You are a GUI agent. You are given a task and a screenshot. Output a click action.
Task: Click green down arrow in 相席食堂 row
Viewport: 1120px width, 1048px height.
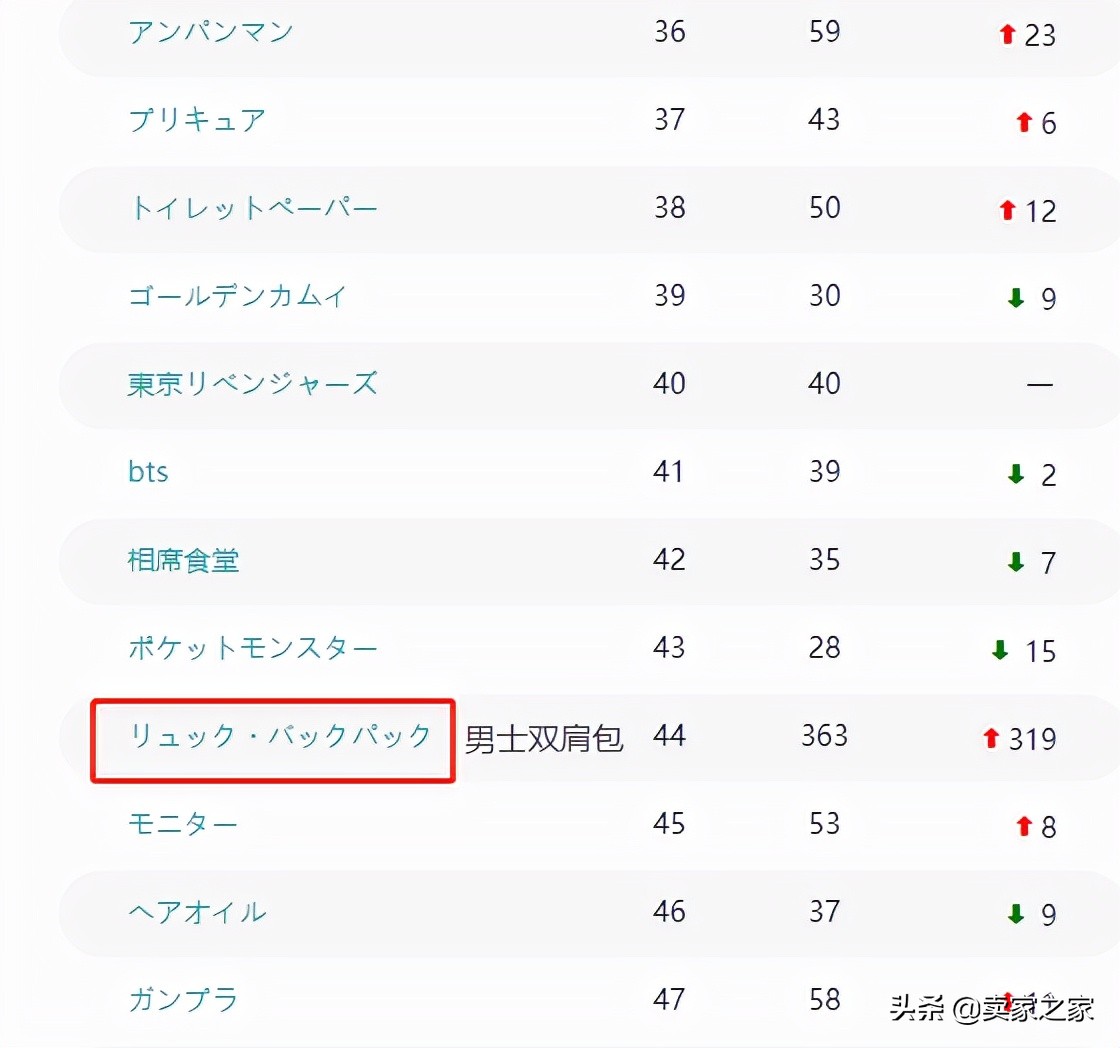pyautogui.click(x=1016, y=562)
